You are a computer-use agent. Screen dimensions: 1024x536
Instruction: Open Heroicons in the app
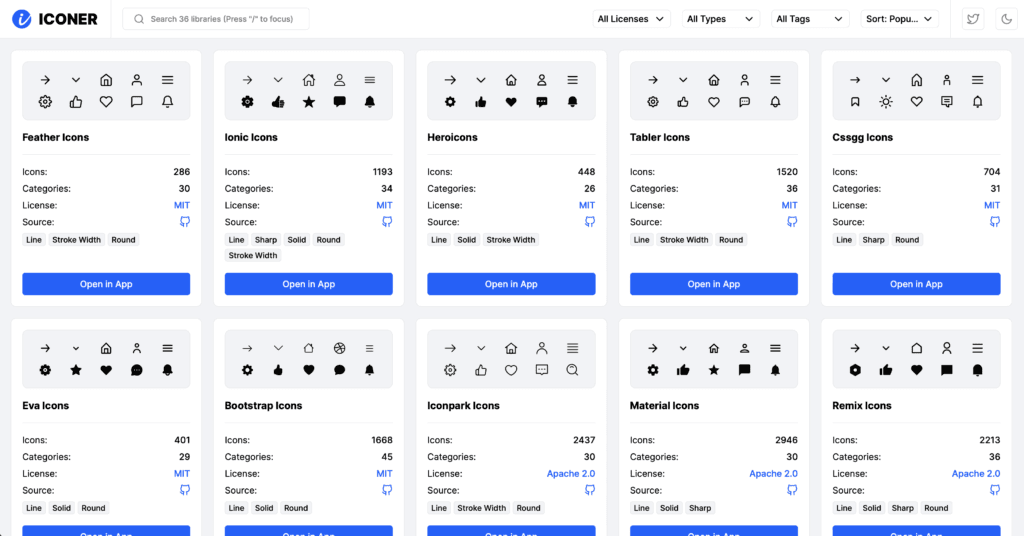point(511,284)
